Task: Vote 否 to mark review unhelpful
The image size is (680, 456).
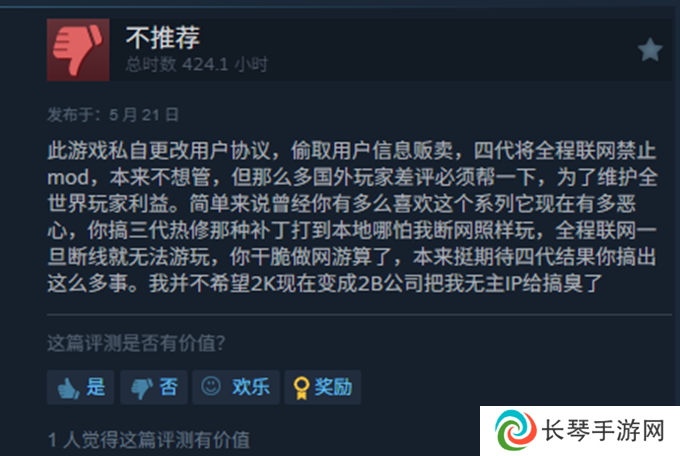Action: (x=154, y=387)
